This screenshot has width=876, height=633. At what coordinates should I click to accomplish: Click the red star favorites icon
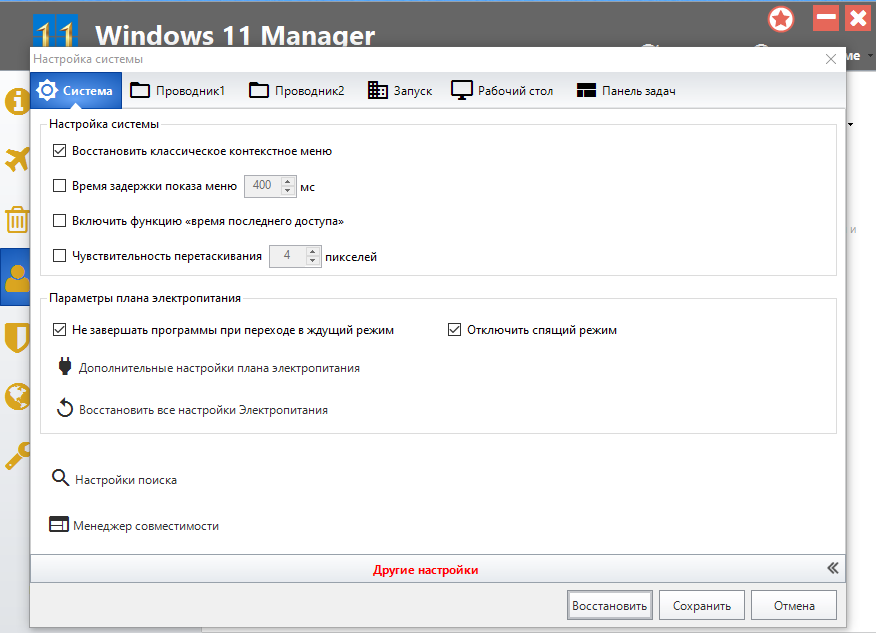tap(780, 20)
